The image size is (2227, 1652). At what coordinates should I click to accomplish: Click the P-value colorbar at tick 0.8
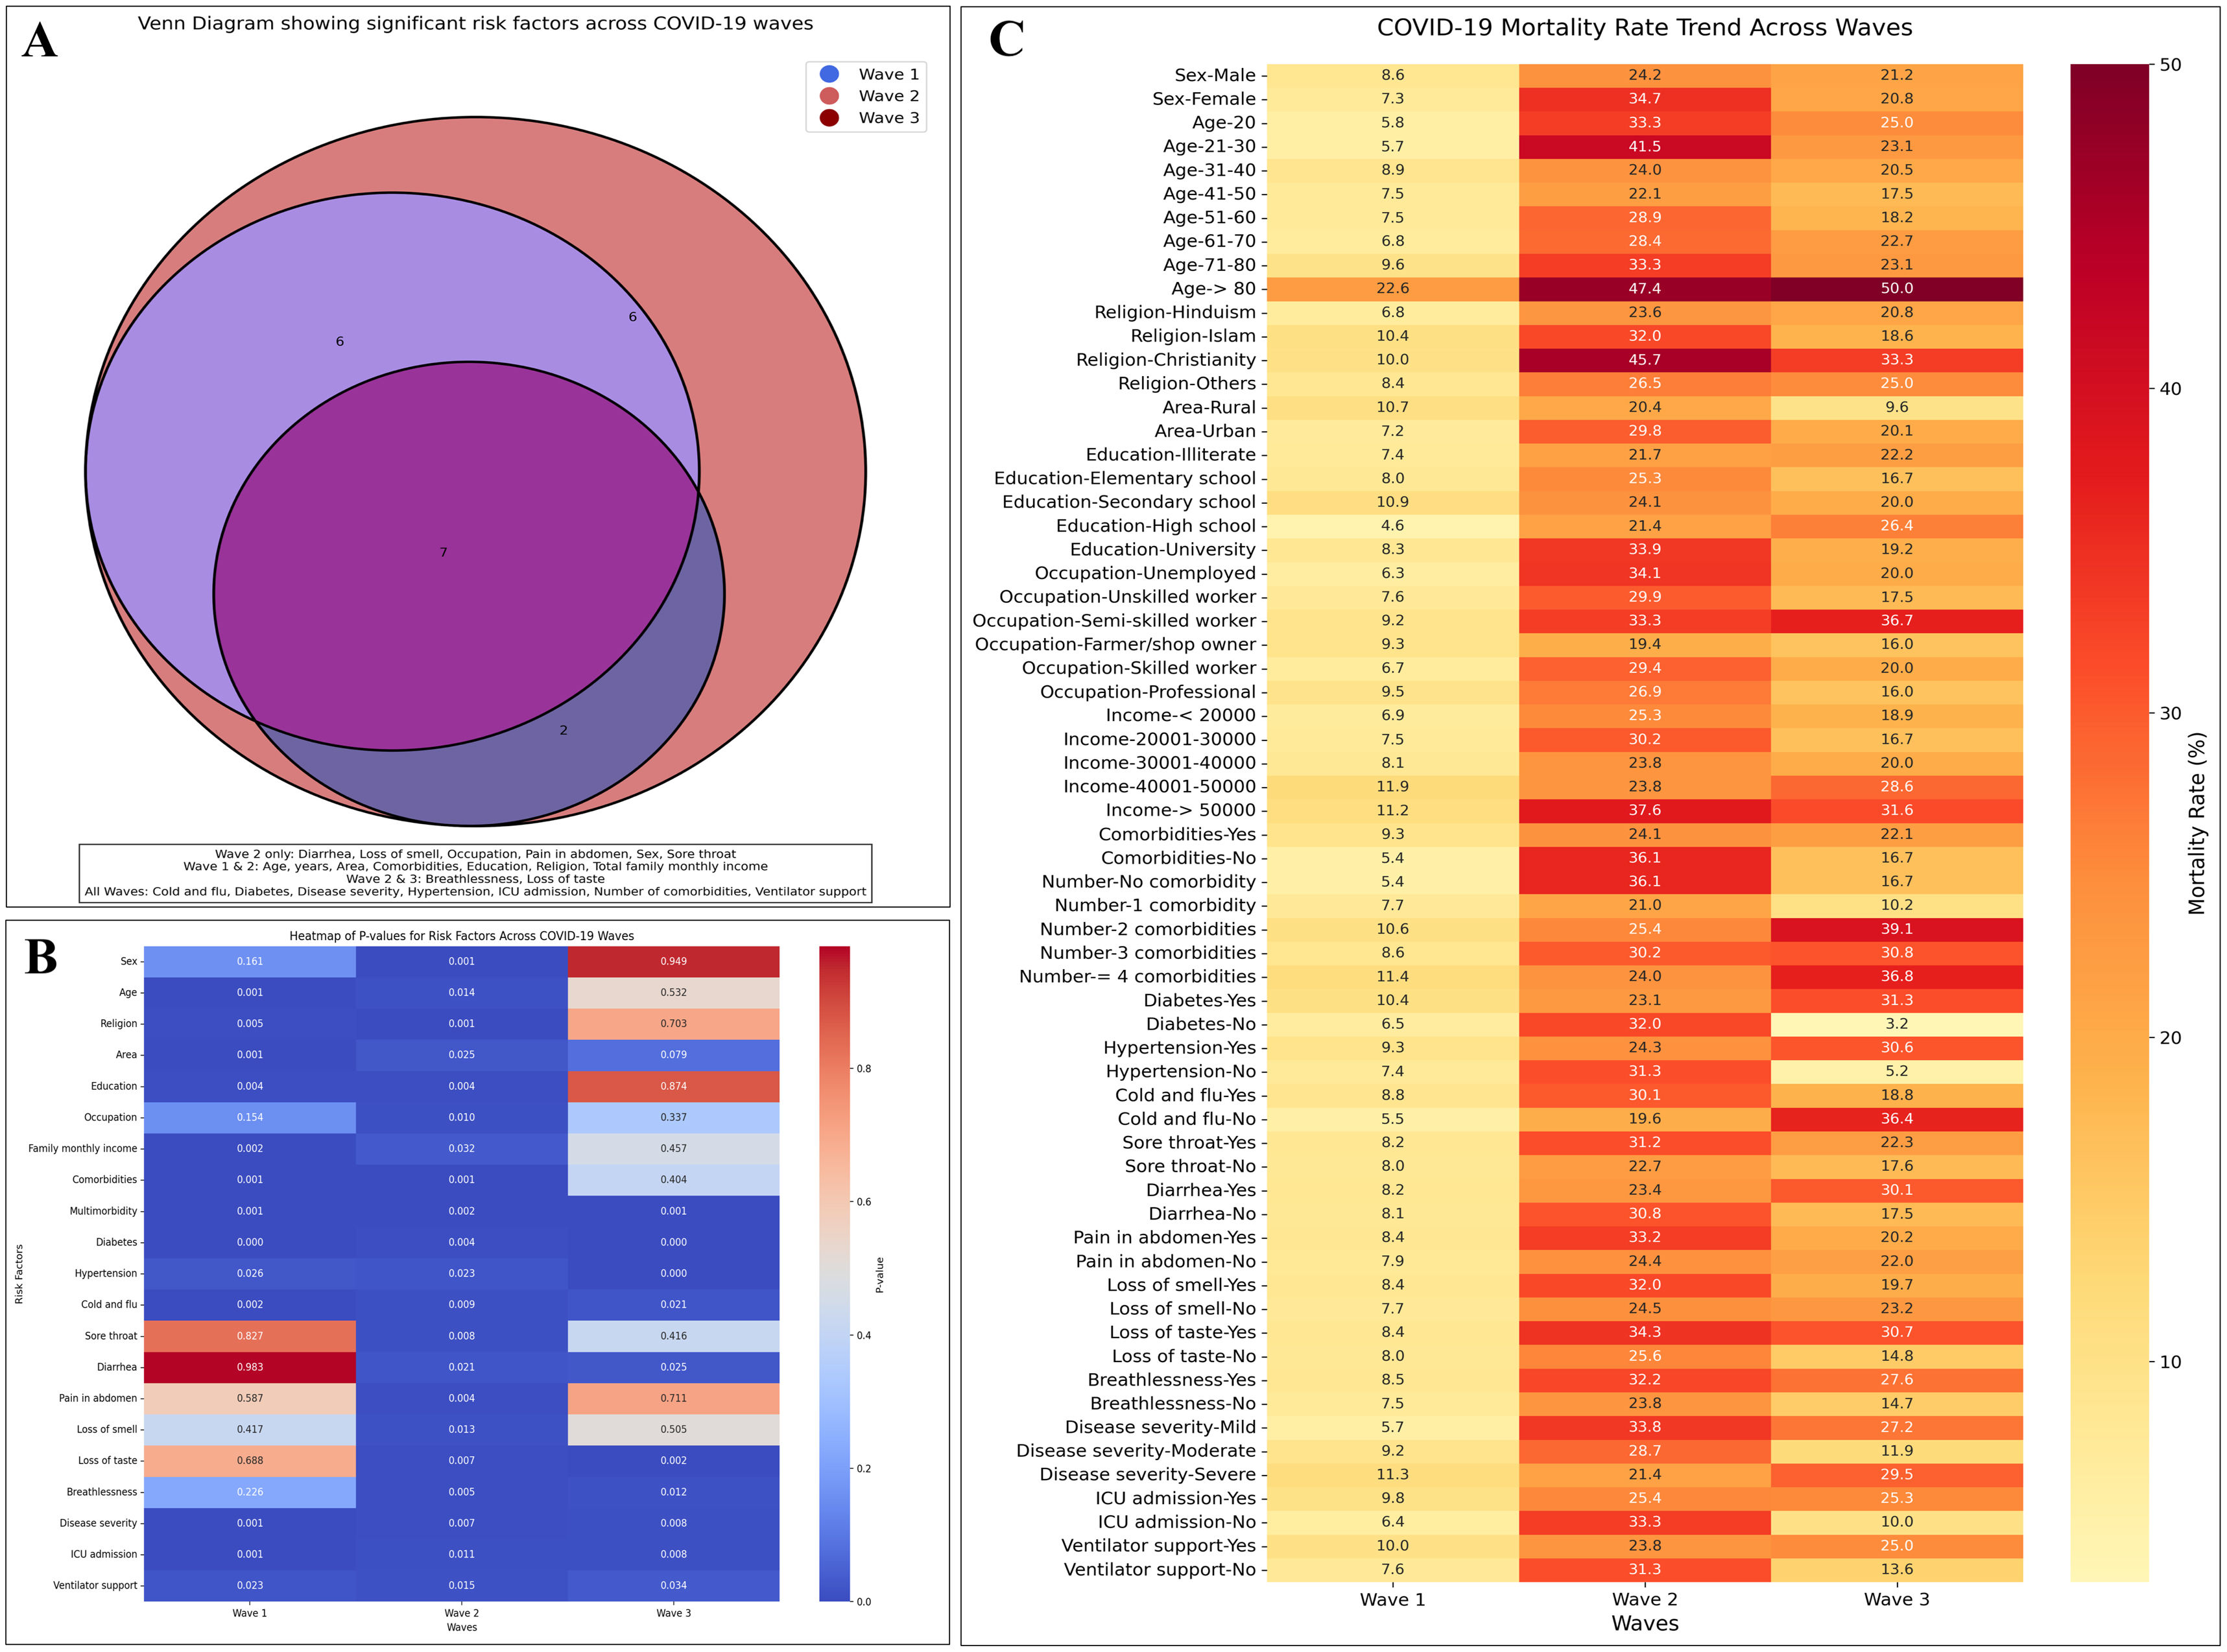pos(834,1069)
